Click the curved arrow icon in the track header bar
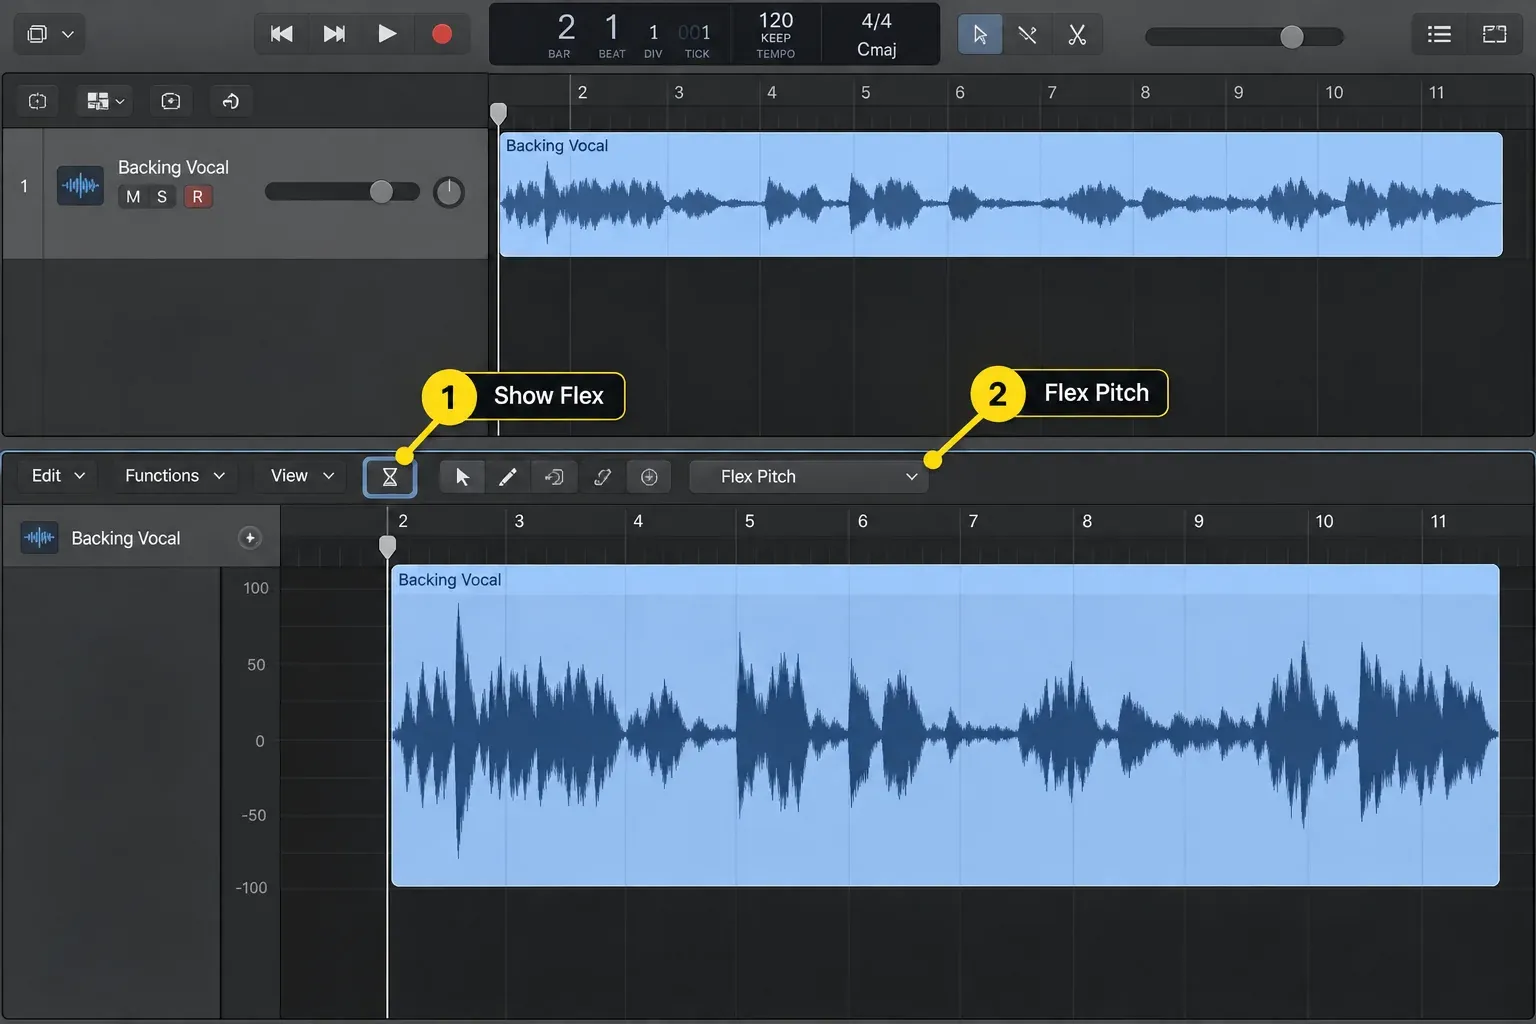 (230, 101)
